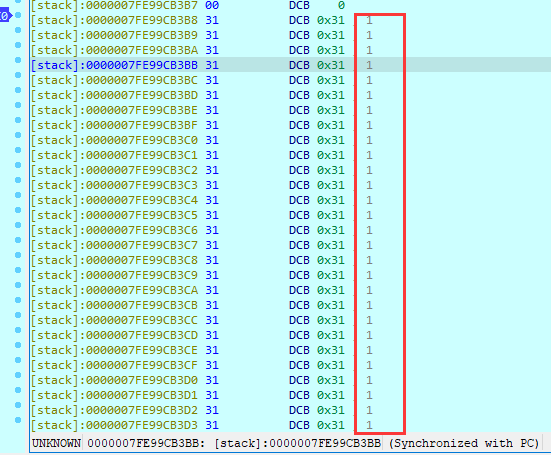
Task: Click UNKNOWN label in status bar
Action: click(x=56, y=443)
